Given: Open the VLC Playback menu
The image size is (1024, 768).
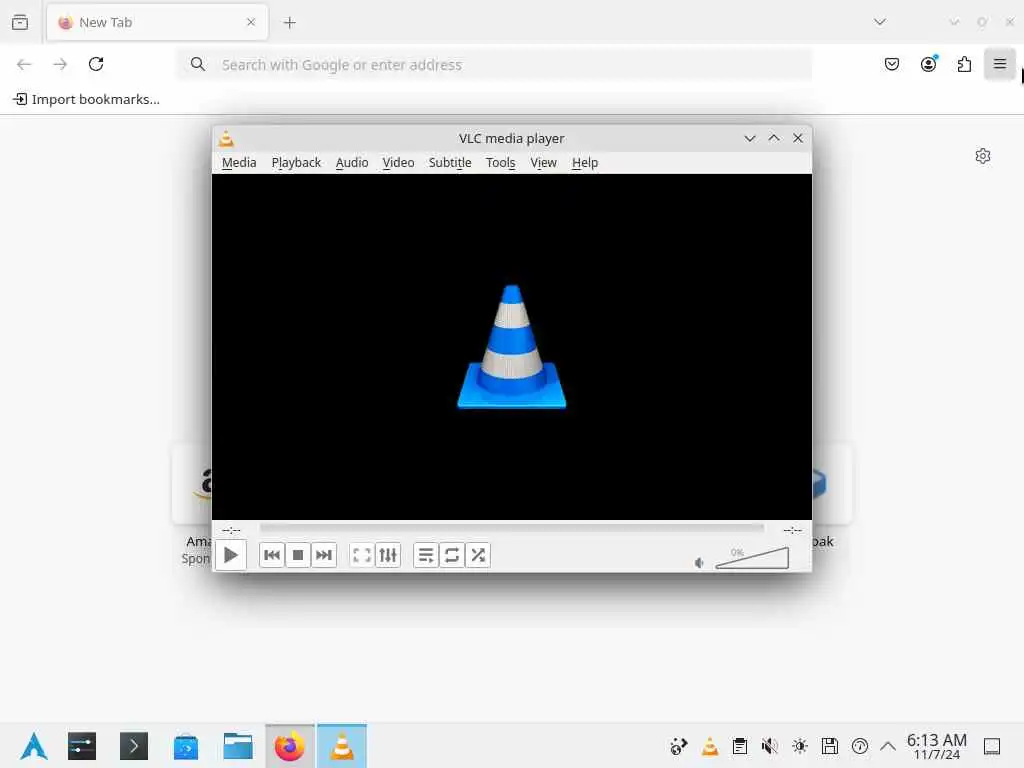Looking at the screenshot, I should (x=296, y=163).
